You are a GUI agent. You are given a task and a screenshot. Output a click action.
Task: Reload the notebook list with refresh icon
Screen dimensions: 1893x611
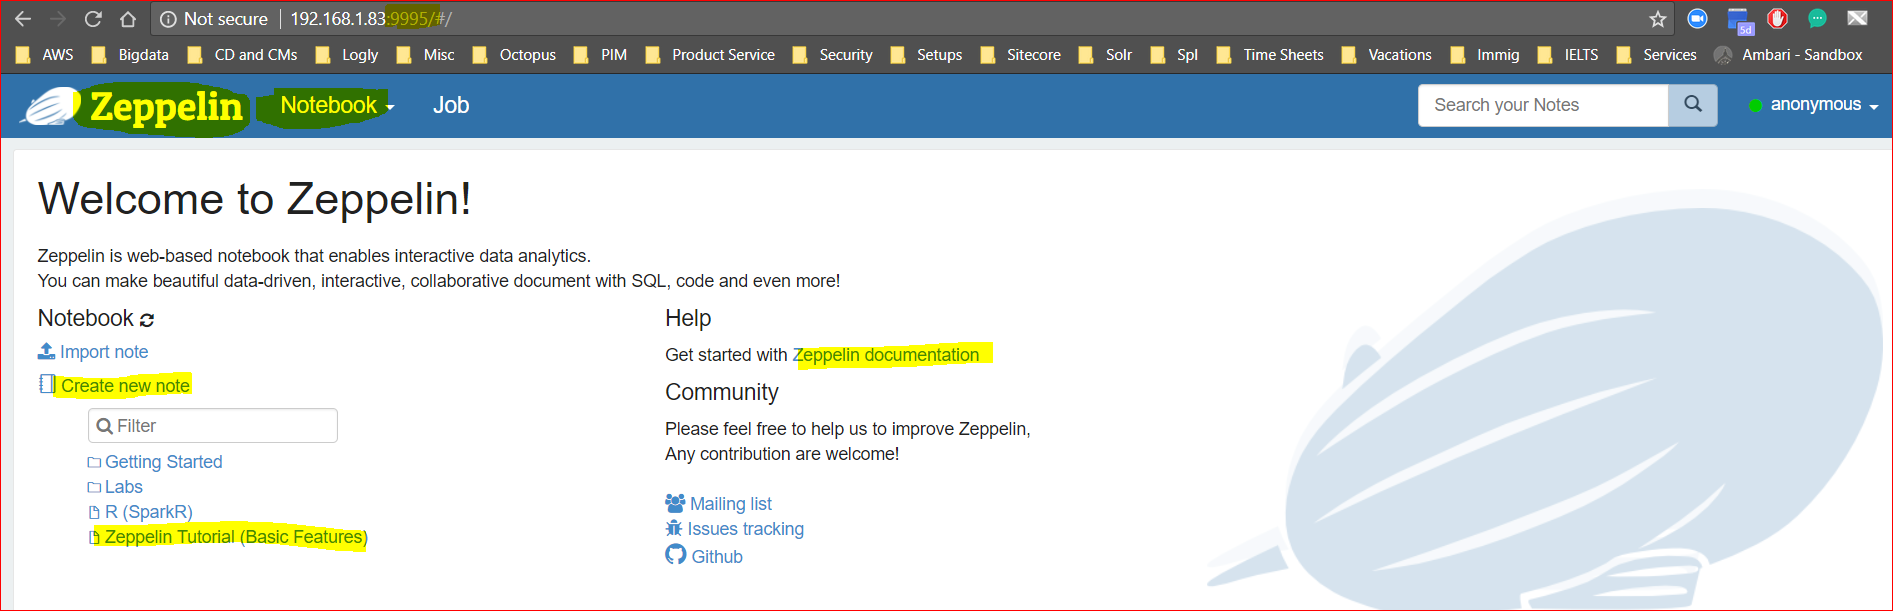[x=147, y=320]
